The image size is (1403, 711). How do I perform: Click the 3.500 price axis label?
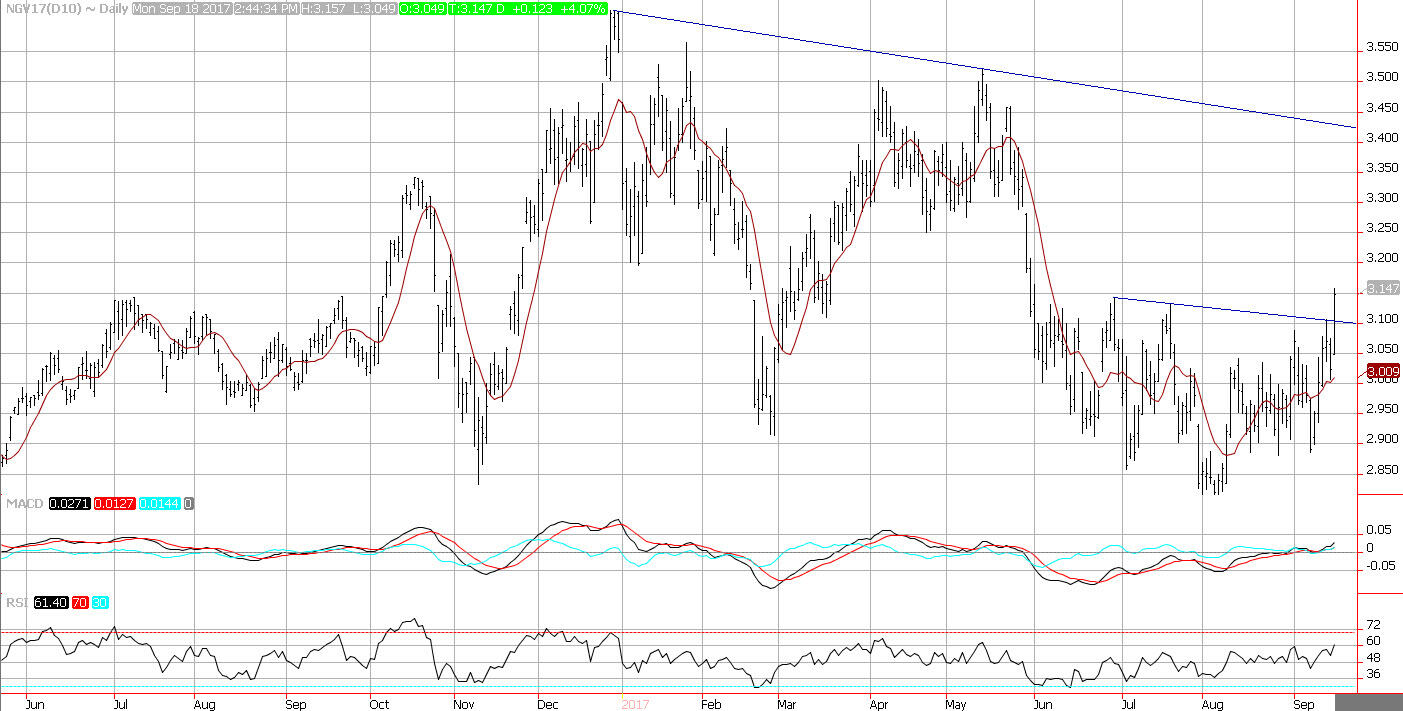coord(1381,77)
